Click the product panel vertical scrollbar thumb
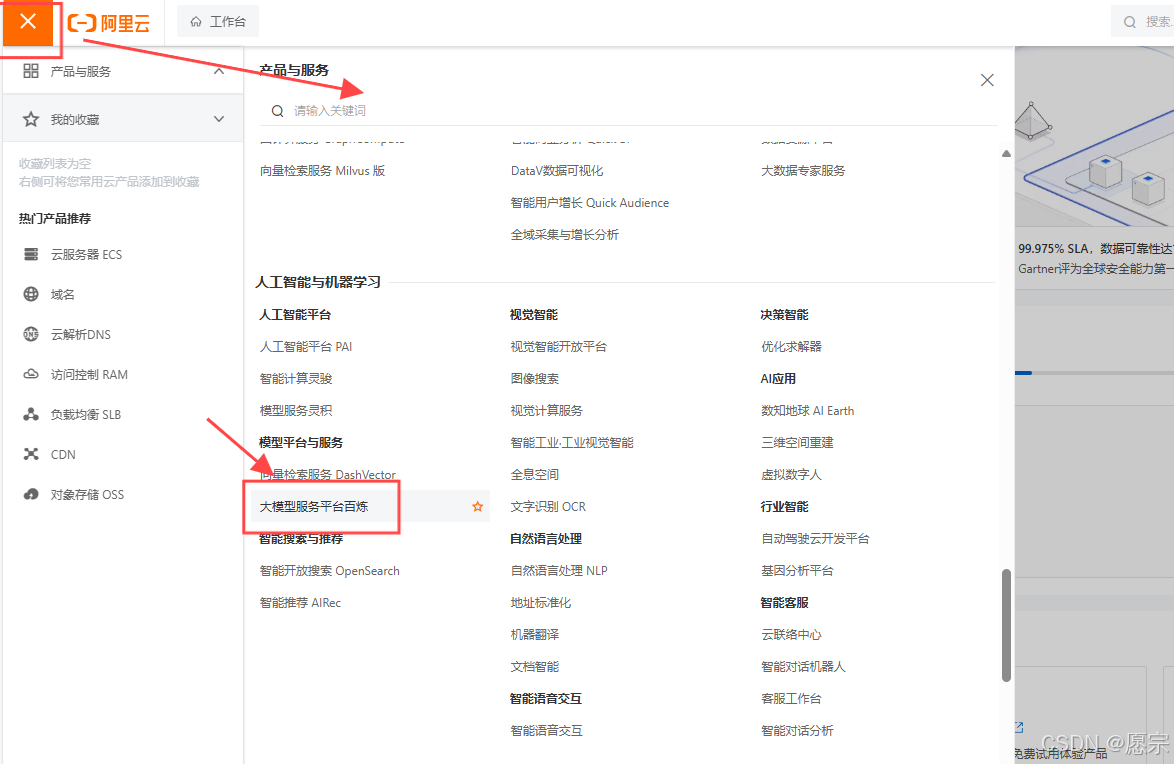This screenshot has height=764, width=1174. pyautogui.click(x=1006, y=625)
